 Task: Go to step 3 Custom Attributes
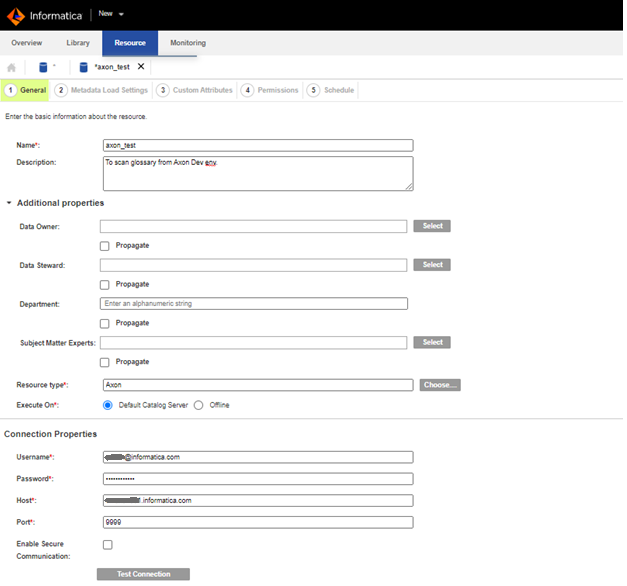[x=194, y=90]
